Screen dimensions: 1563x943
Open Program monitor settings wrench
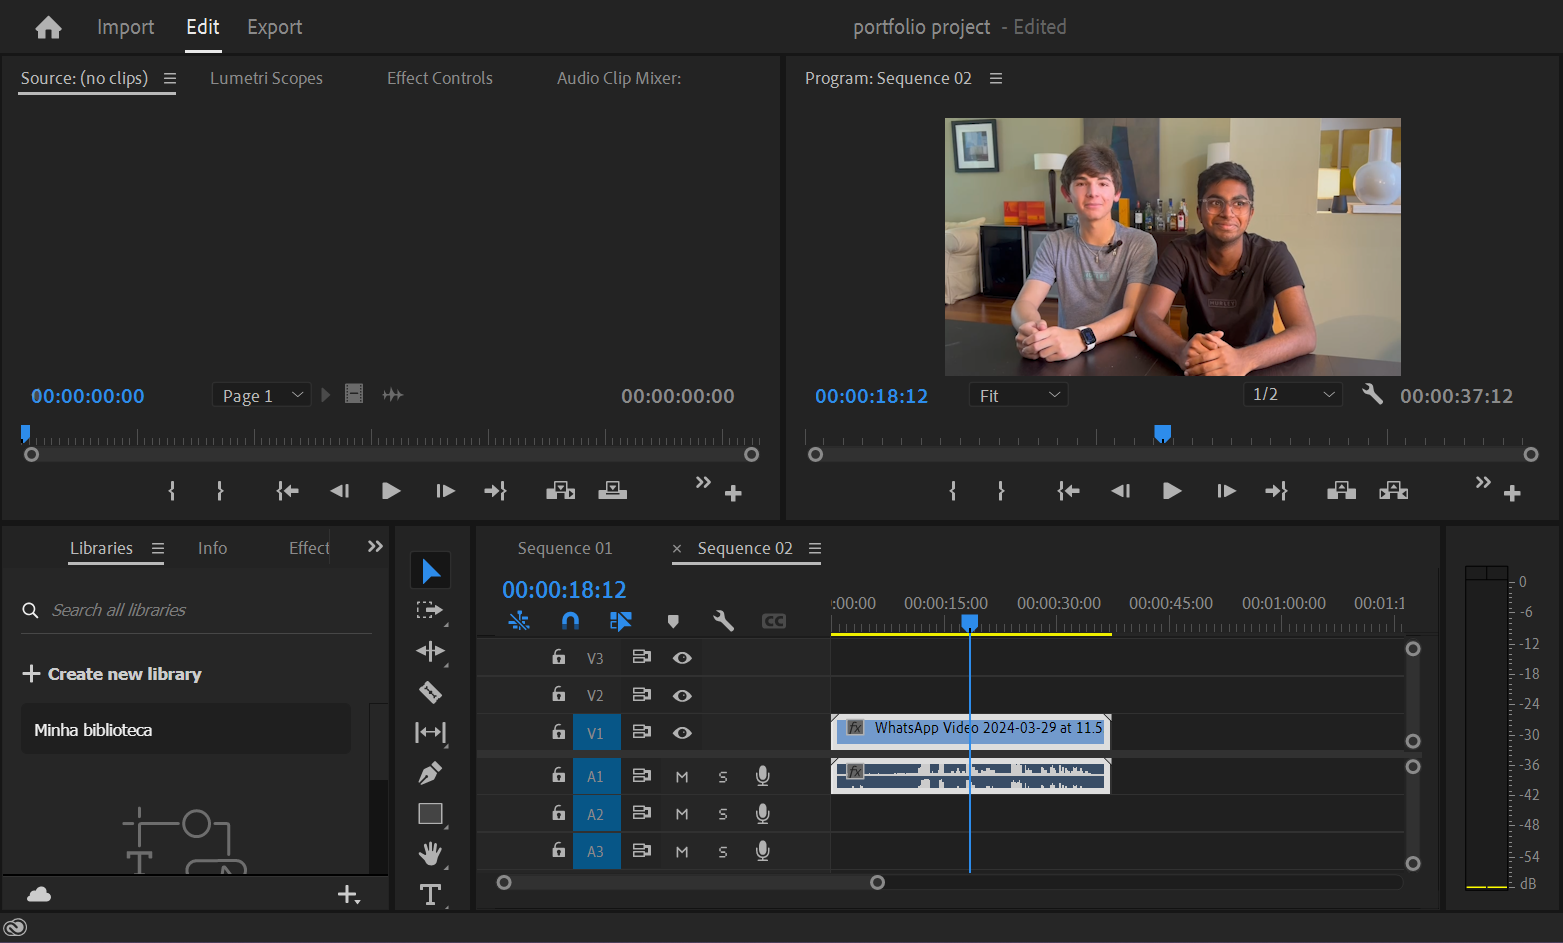point(1372,394)
